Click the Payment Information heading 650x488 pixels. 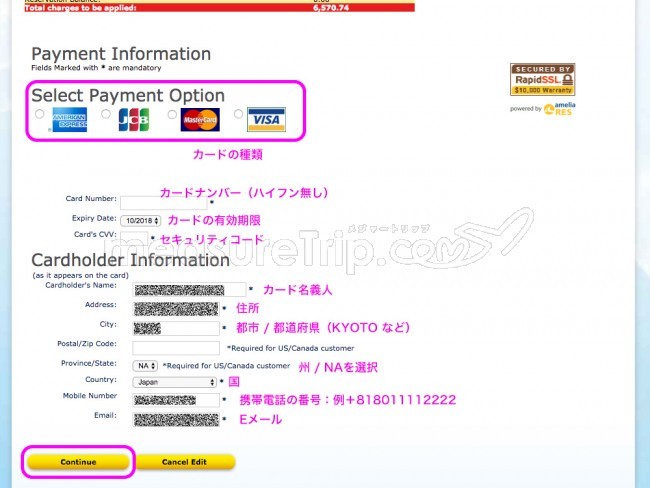(x=121, y=54)
